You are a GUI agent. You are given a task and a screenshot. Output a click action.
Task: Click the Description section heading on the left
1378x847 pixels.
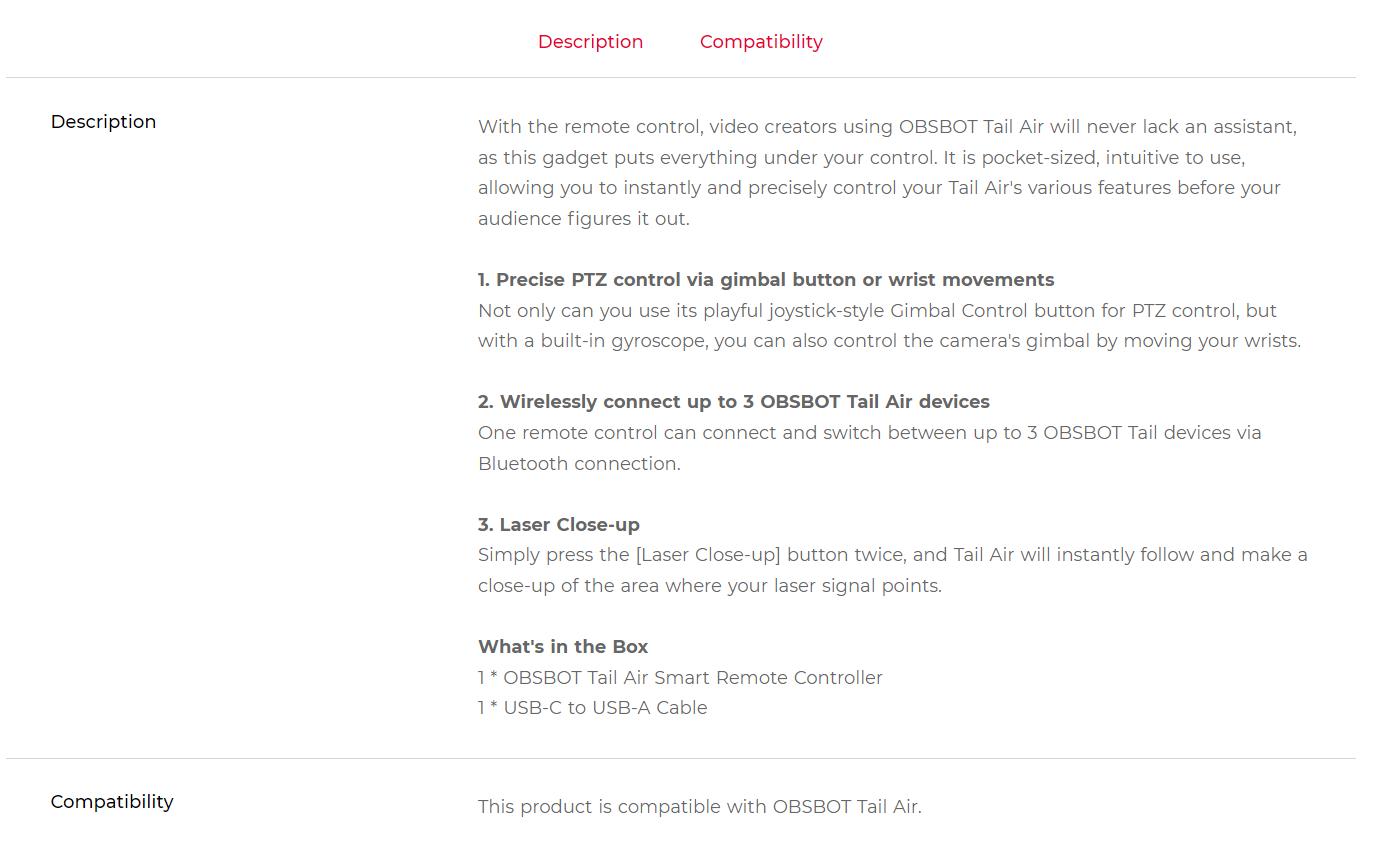(103, 121)
